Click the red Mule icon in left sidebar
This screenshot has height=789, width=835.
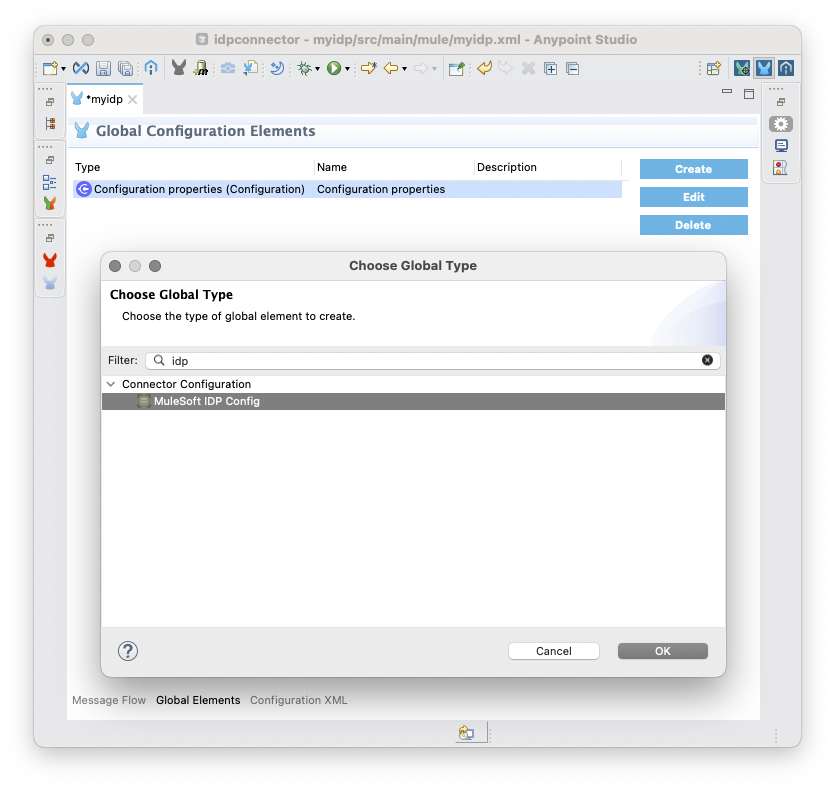click(x=49, y=260)
